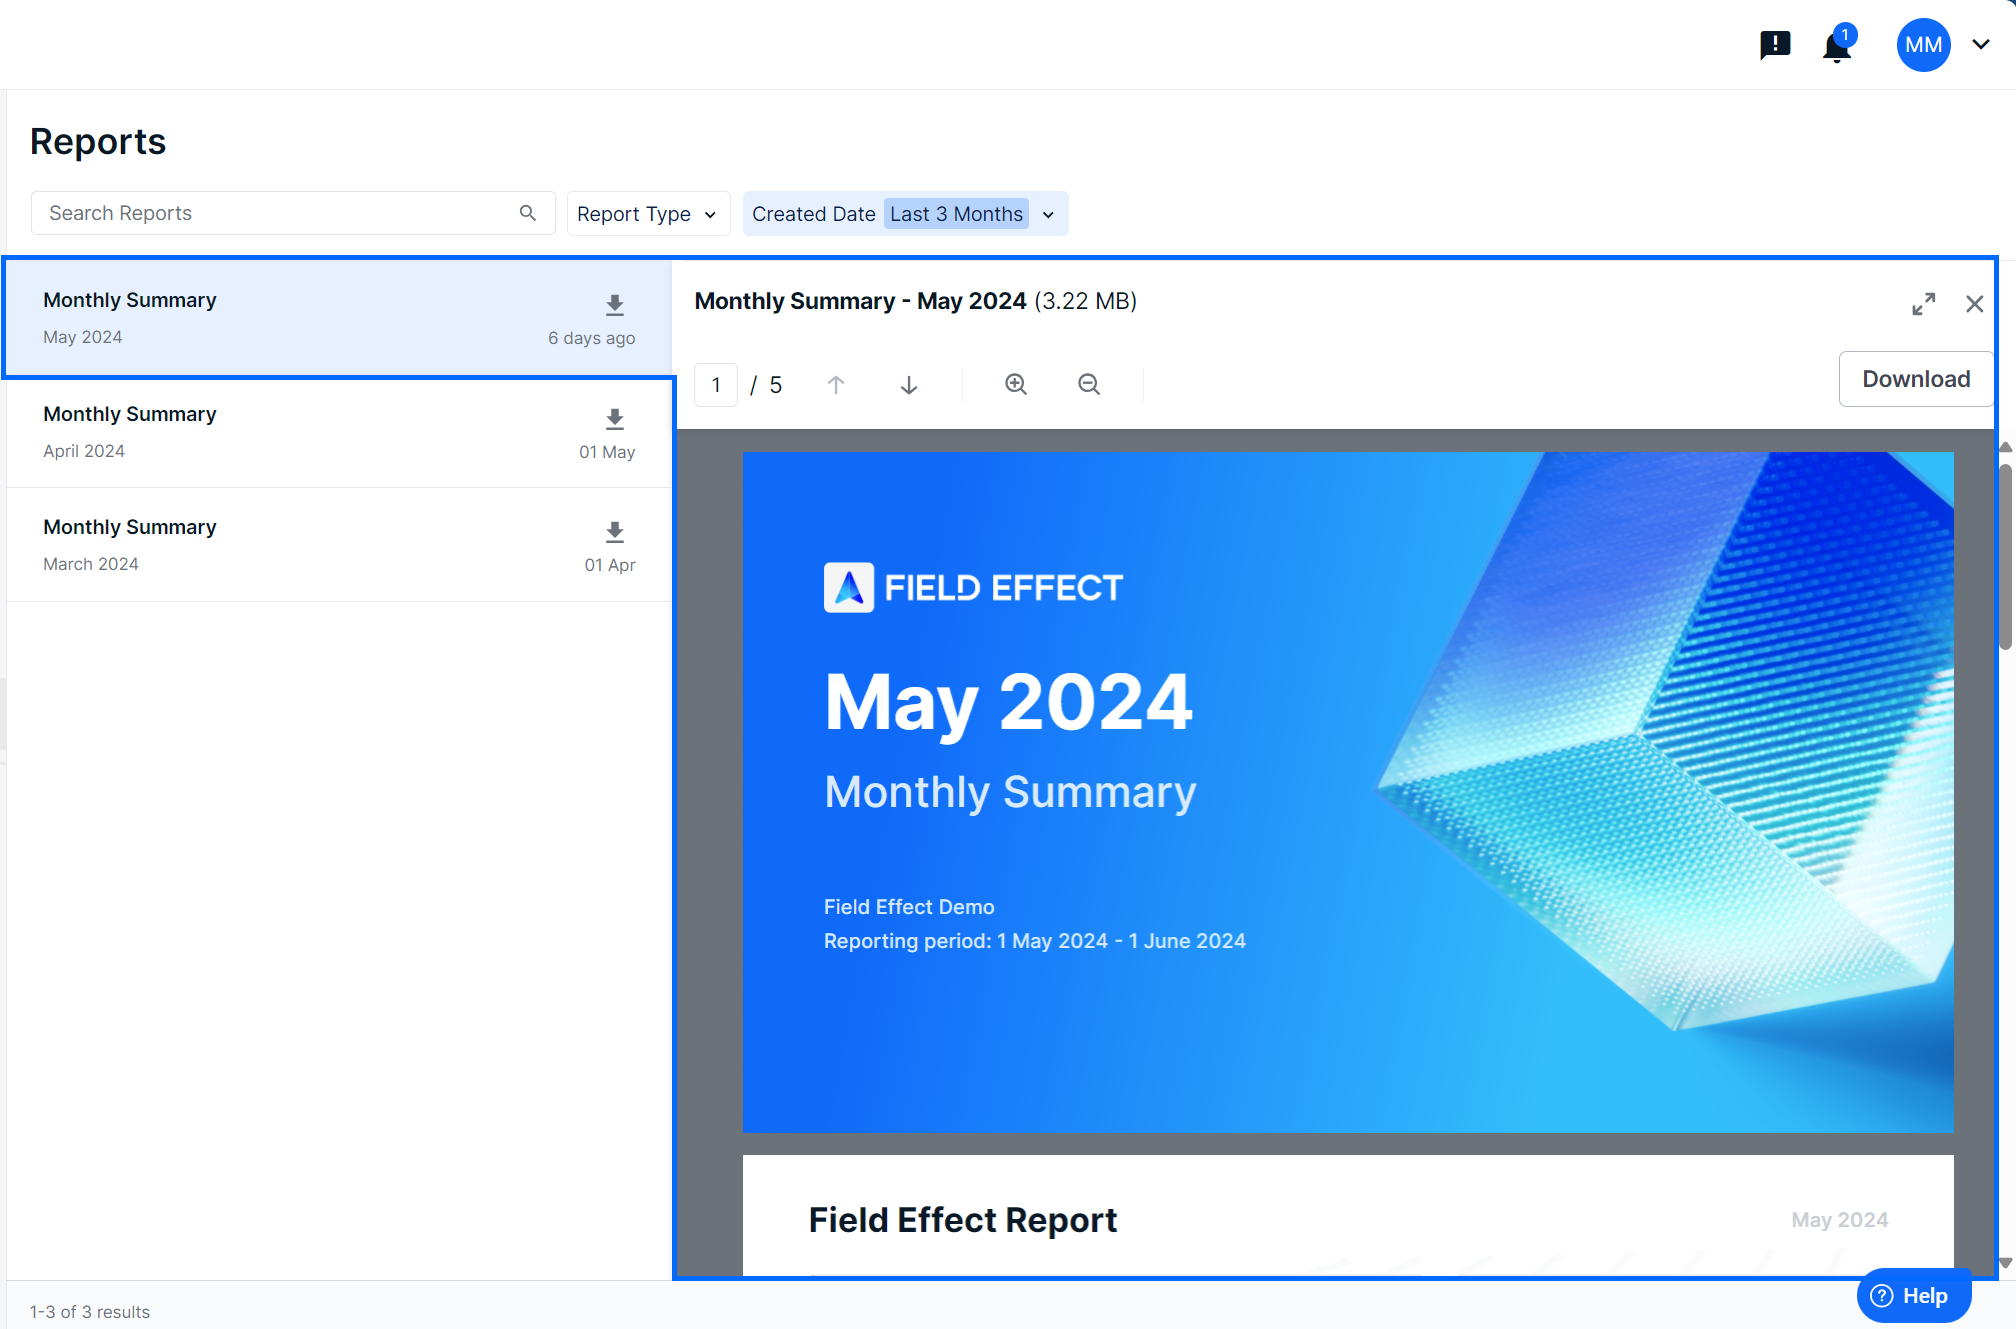Image resolution: width=2016 pixels, height=1329 pixels.
Task: Open the Report Type dropdown
Action: [647, 214]
